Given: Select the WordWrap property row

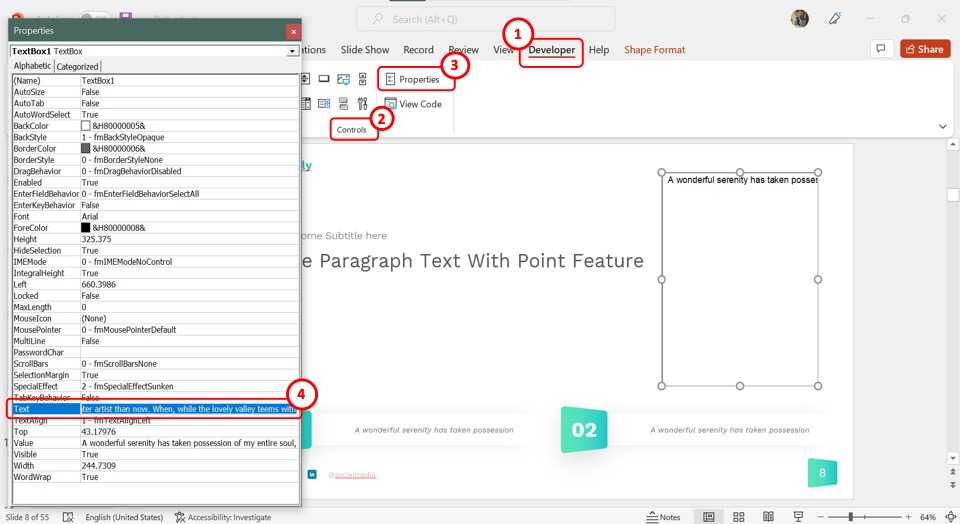Looking at the screenshot, I should (x=45, y=477).
